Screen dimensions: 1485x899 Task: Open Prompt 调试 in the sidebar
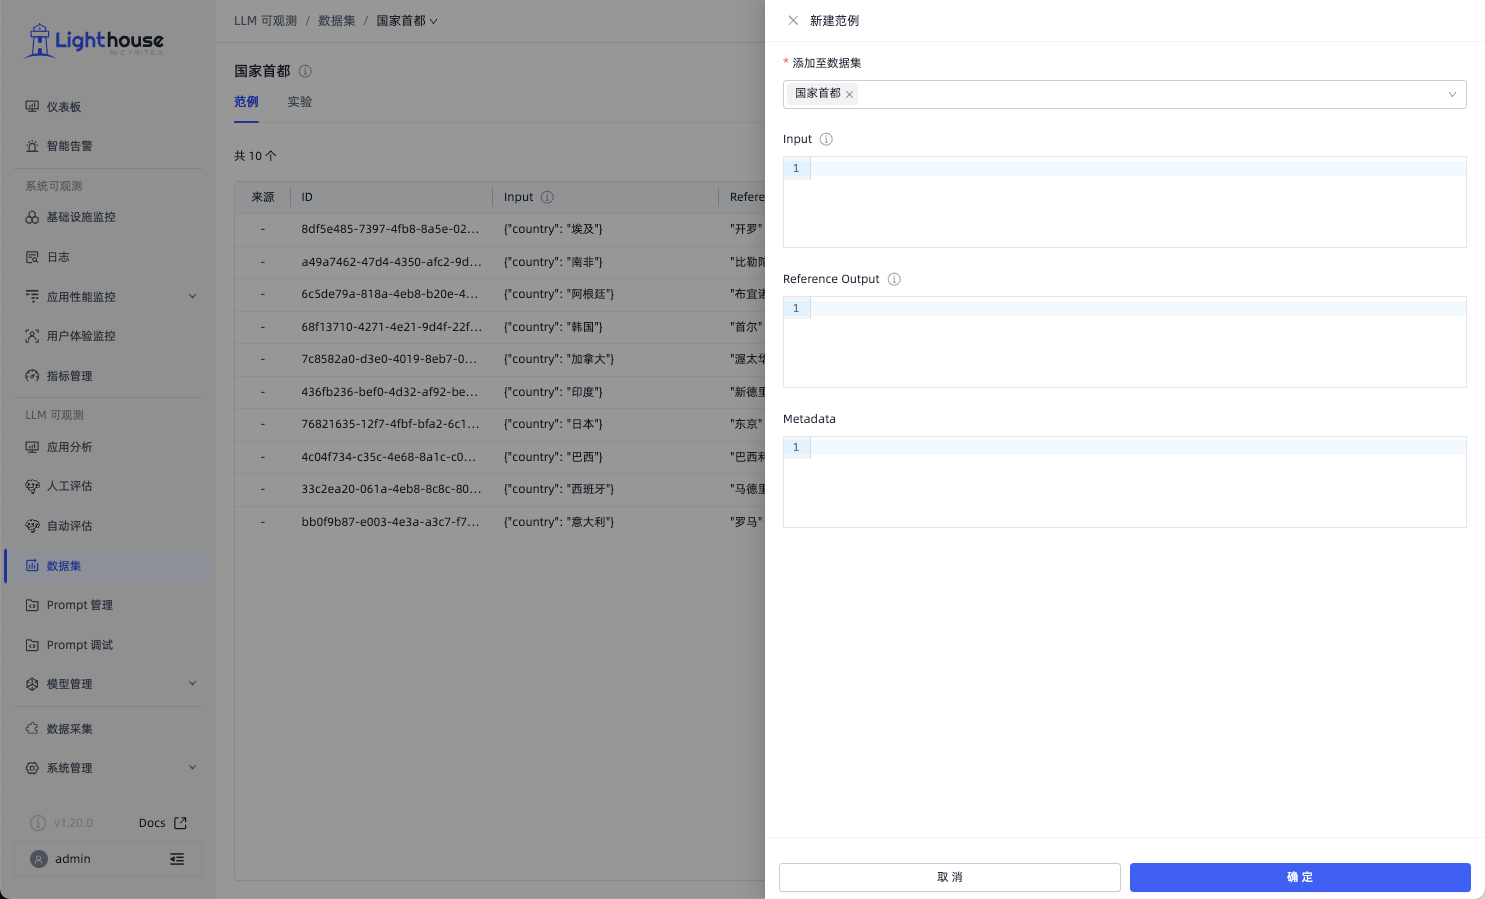click(x=108, y=645)
